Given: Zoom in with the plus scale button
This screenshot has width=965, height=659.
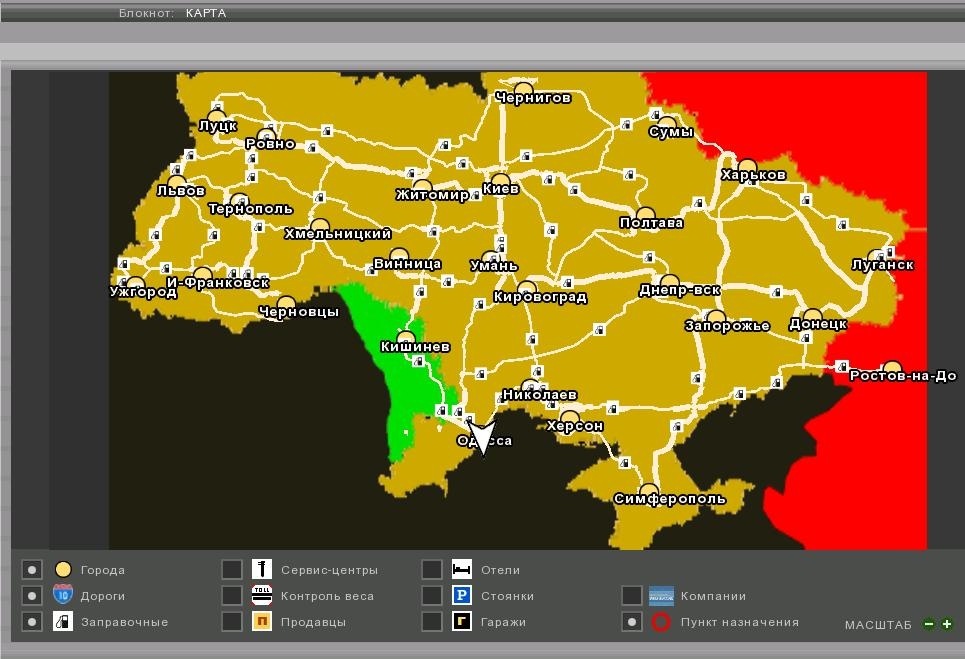Looking at the screenshot, I should [946, 625].
